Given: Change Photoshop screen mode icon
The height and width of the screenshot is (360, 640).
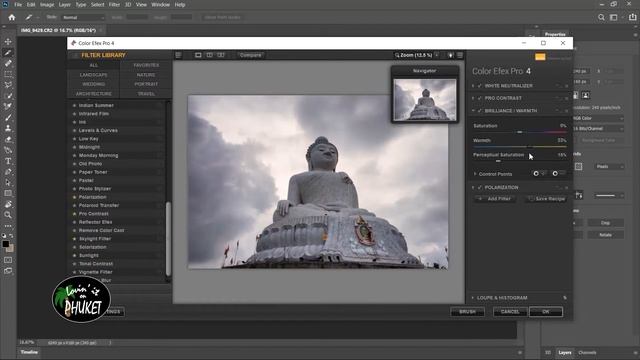Looking at the screenshot, I should click(x=8, y=271).
